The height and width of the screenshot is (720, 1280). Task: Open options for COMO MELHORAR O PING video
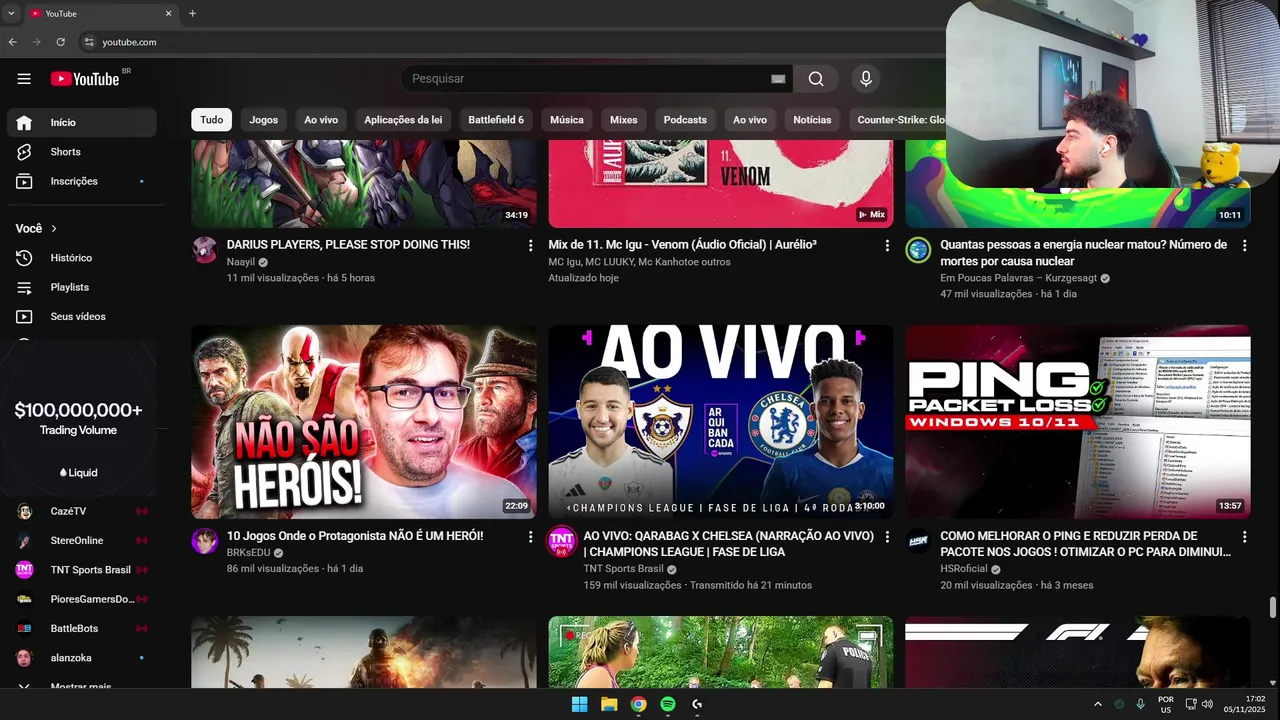tap(1244, 537)
